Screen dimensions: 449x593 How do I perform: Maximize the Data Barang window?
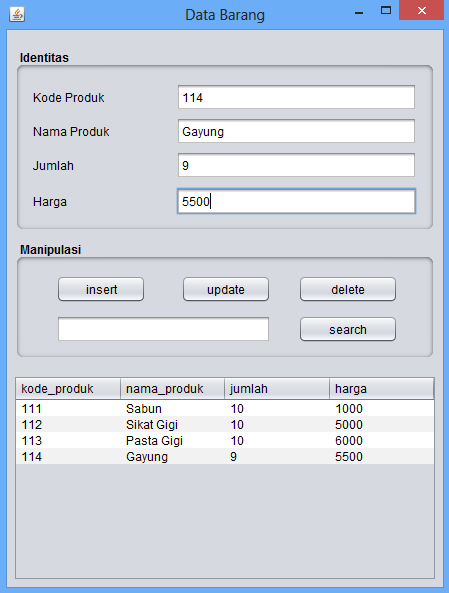[x=385, y=11]
